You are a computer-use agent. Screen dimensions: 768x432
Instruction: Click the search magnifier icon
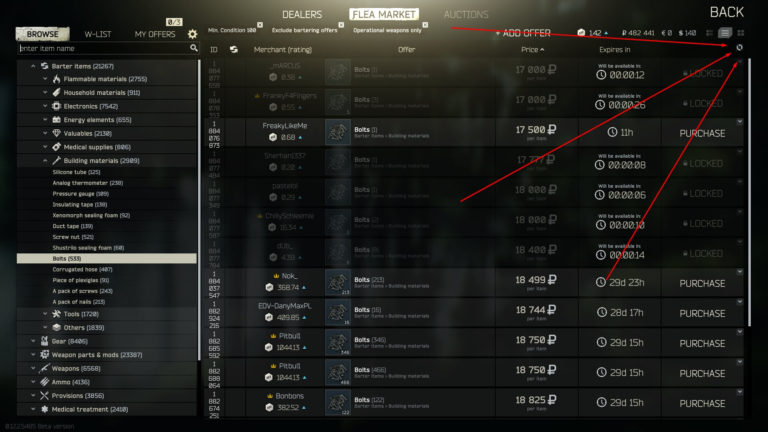click(193, 48)
